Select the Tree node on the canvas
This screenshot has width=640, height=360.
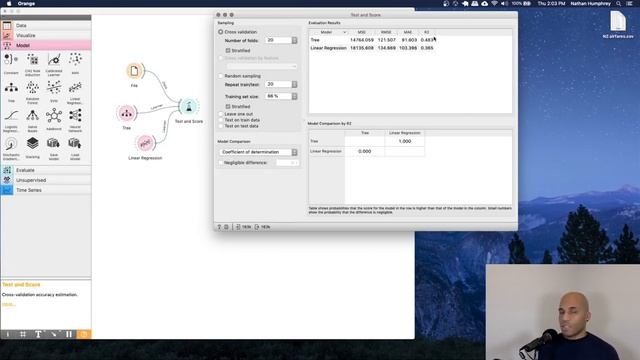click(x=127, y=113)
